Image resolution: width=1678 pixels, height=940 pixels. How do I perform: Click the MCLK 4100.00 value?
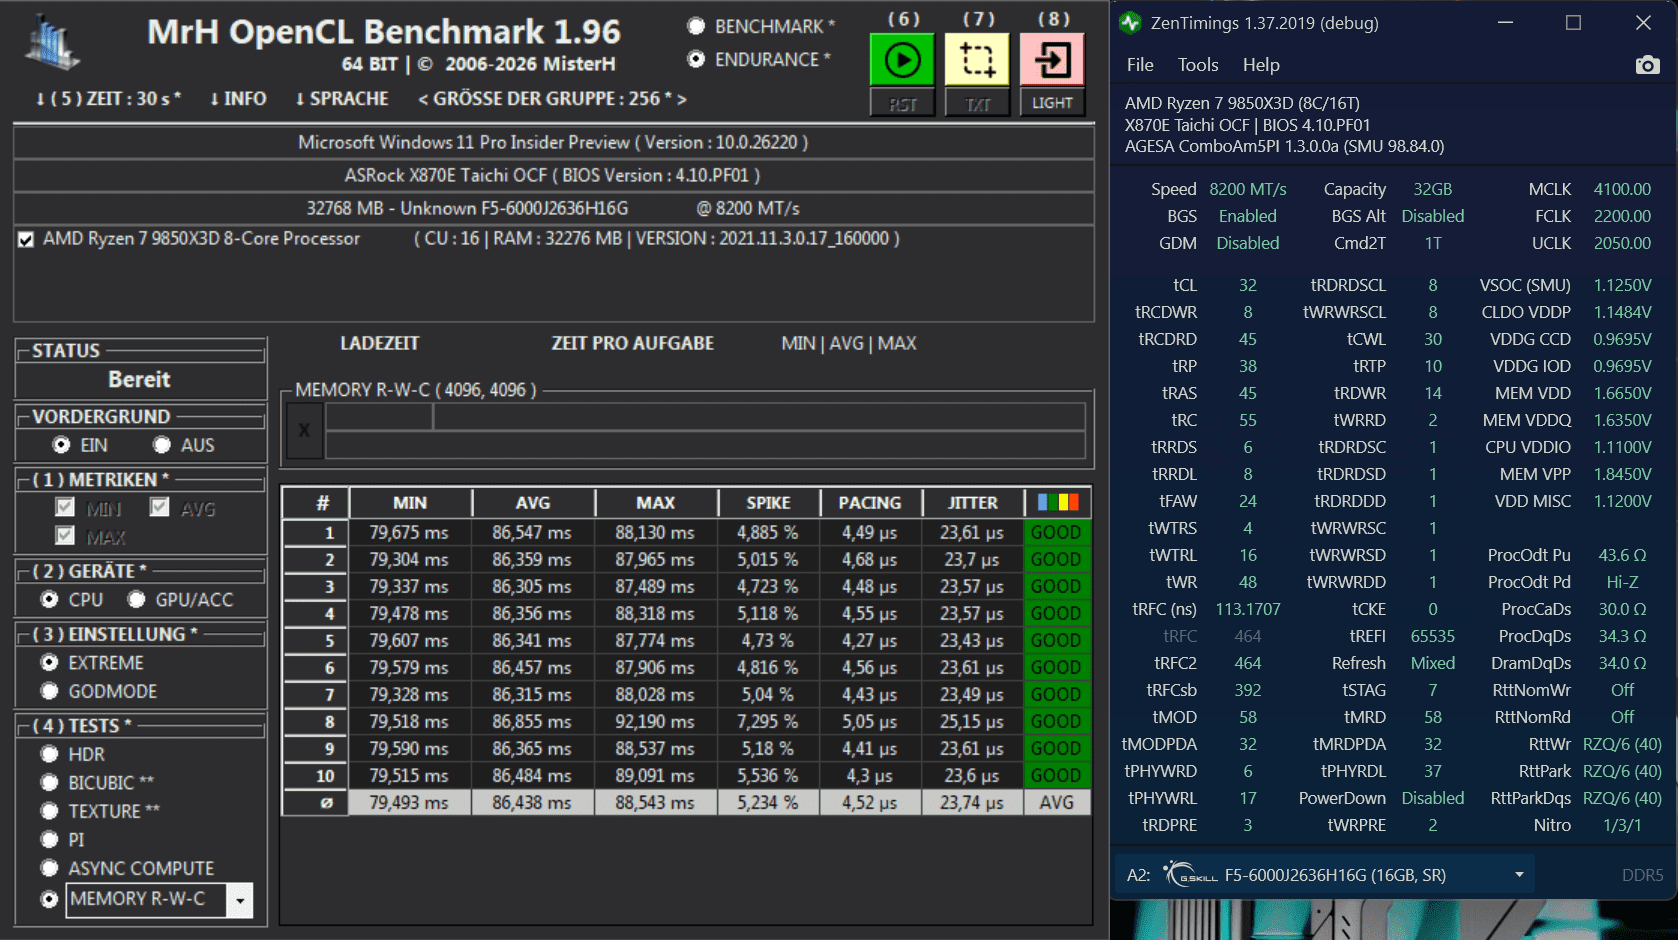pos(1622,189)
